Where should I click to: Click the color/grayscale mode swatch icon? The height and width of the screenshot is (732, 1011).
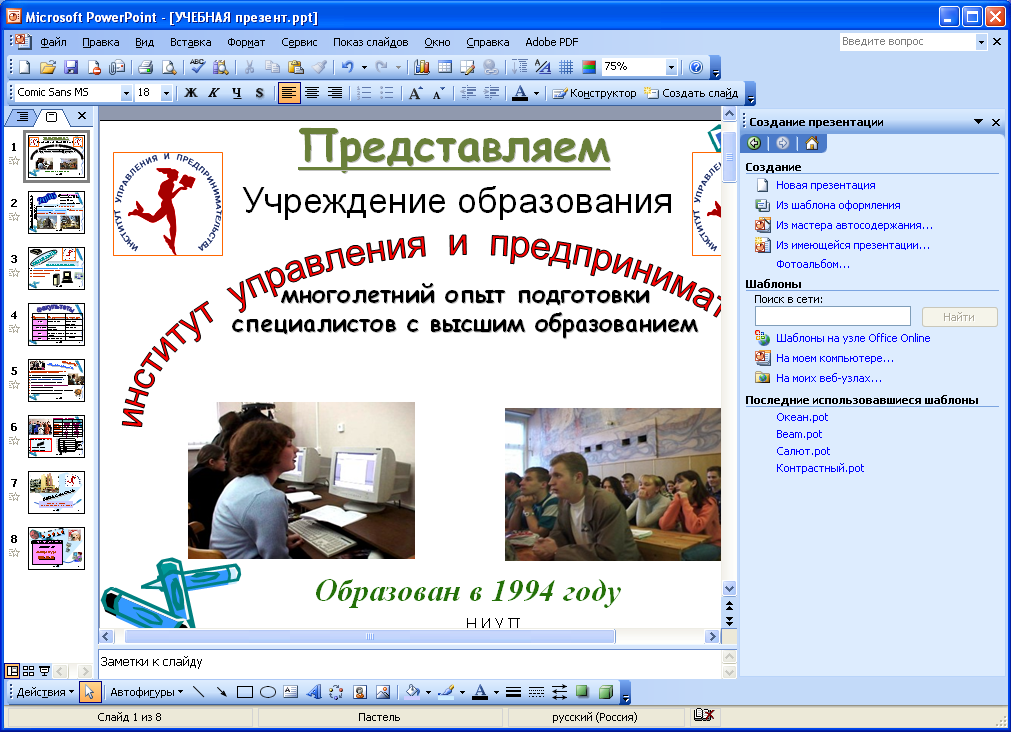[x=589, y=67]
